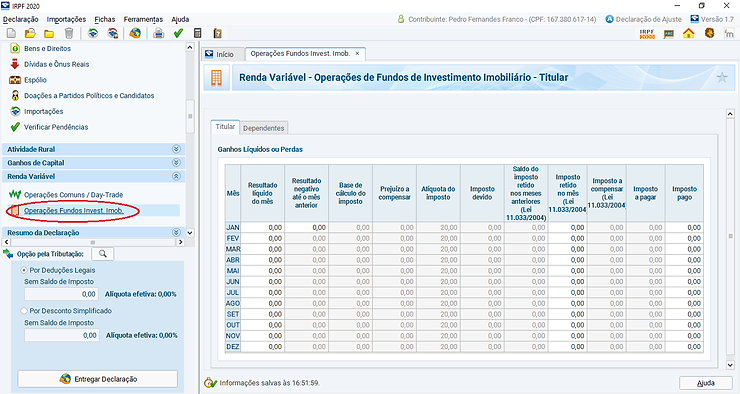The width and height of the screenshot is (740, 394).
Task: Click sidebar horizontal scrollbar right arrow
Action: pyautogui.click(x=180, y=242)
